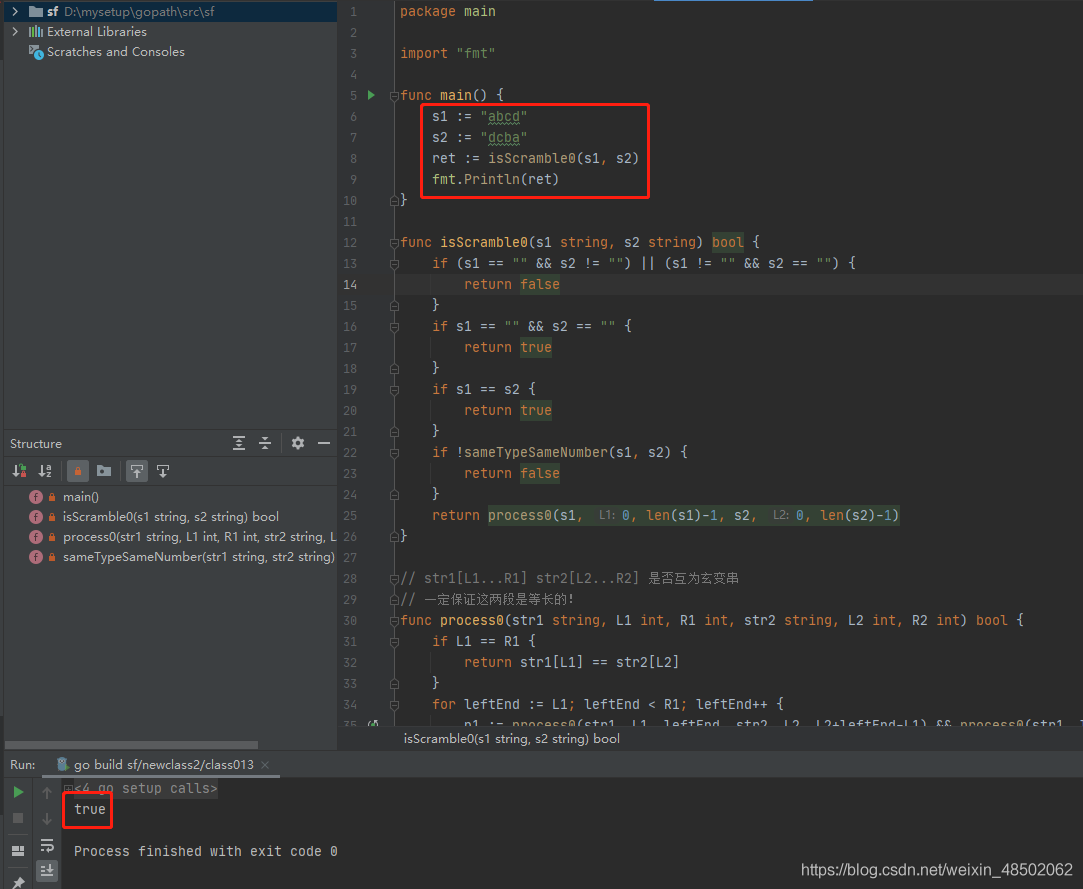Image resolution: width=1083 pixels, height=889 pixels.
Task: Select go build sf/newclass2/class013 tab
Action: click(x=163, y=765)
